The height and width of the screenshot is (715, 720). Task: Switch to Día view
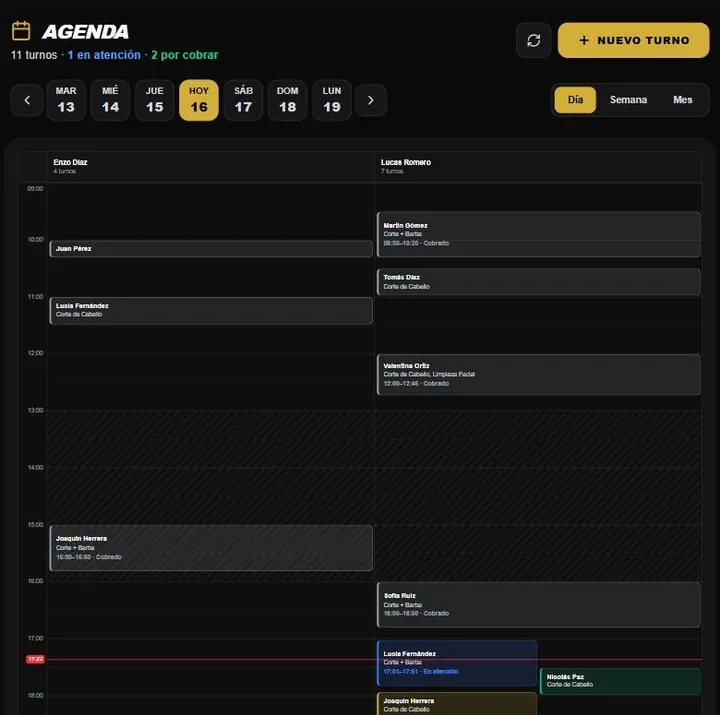point(575,100)
